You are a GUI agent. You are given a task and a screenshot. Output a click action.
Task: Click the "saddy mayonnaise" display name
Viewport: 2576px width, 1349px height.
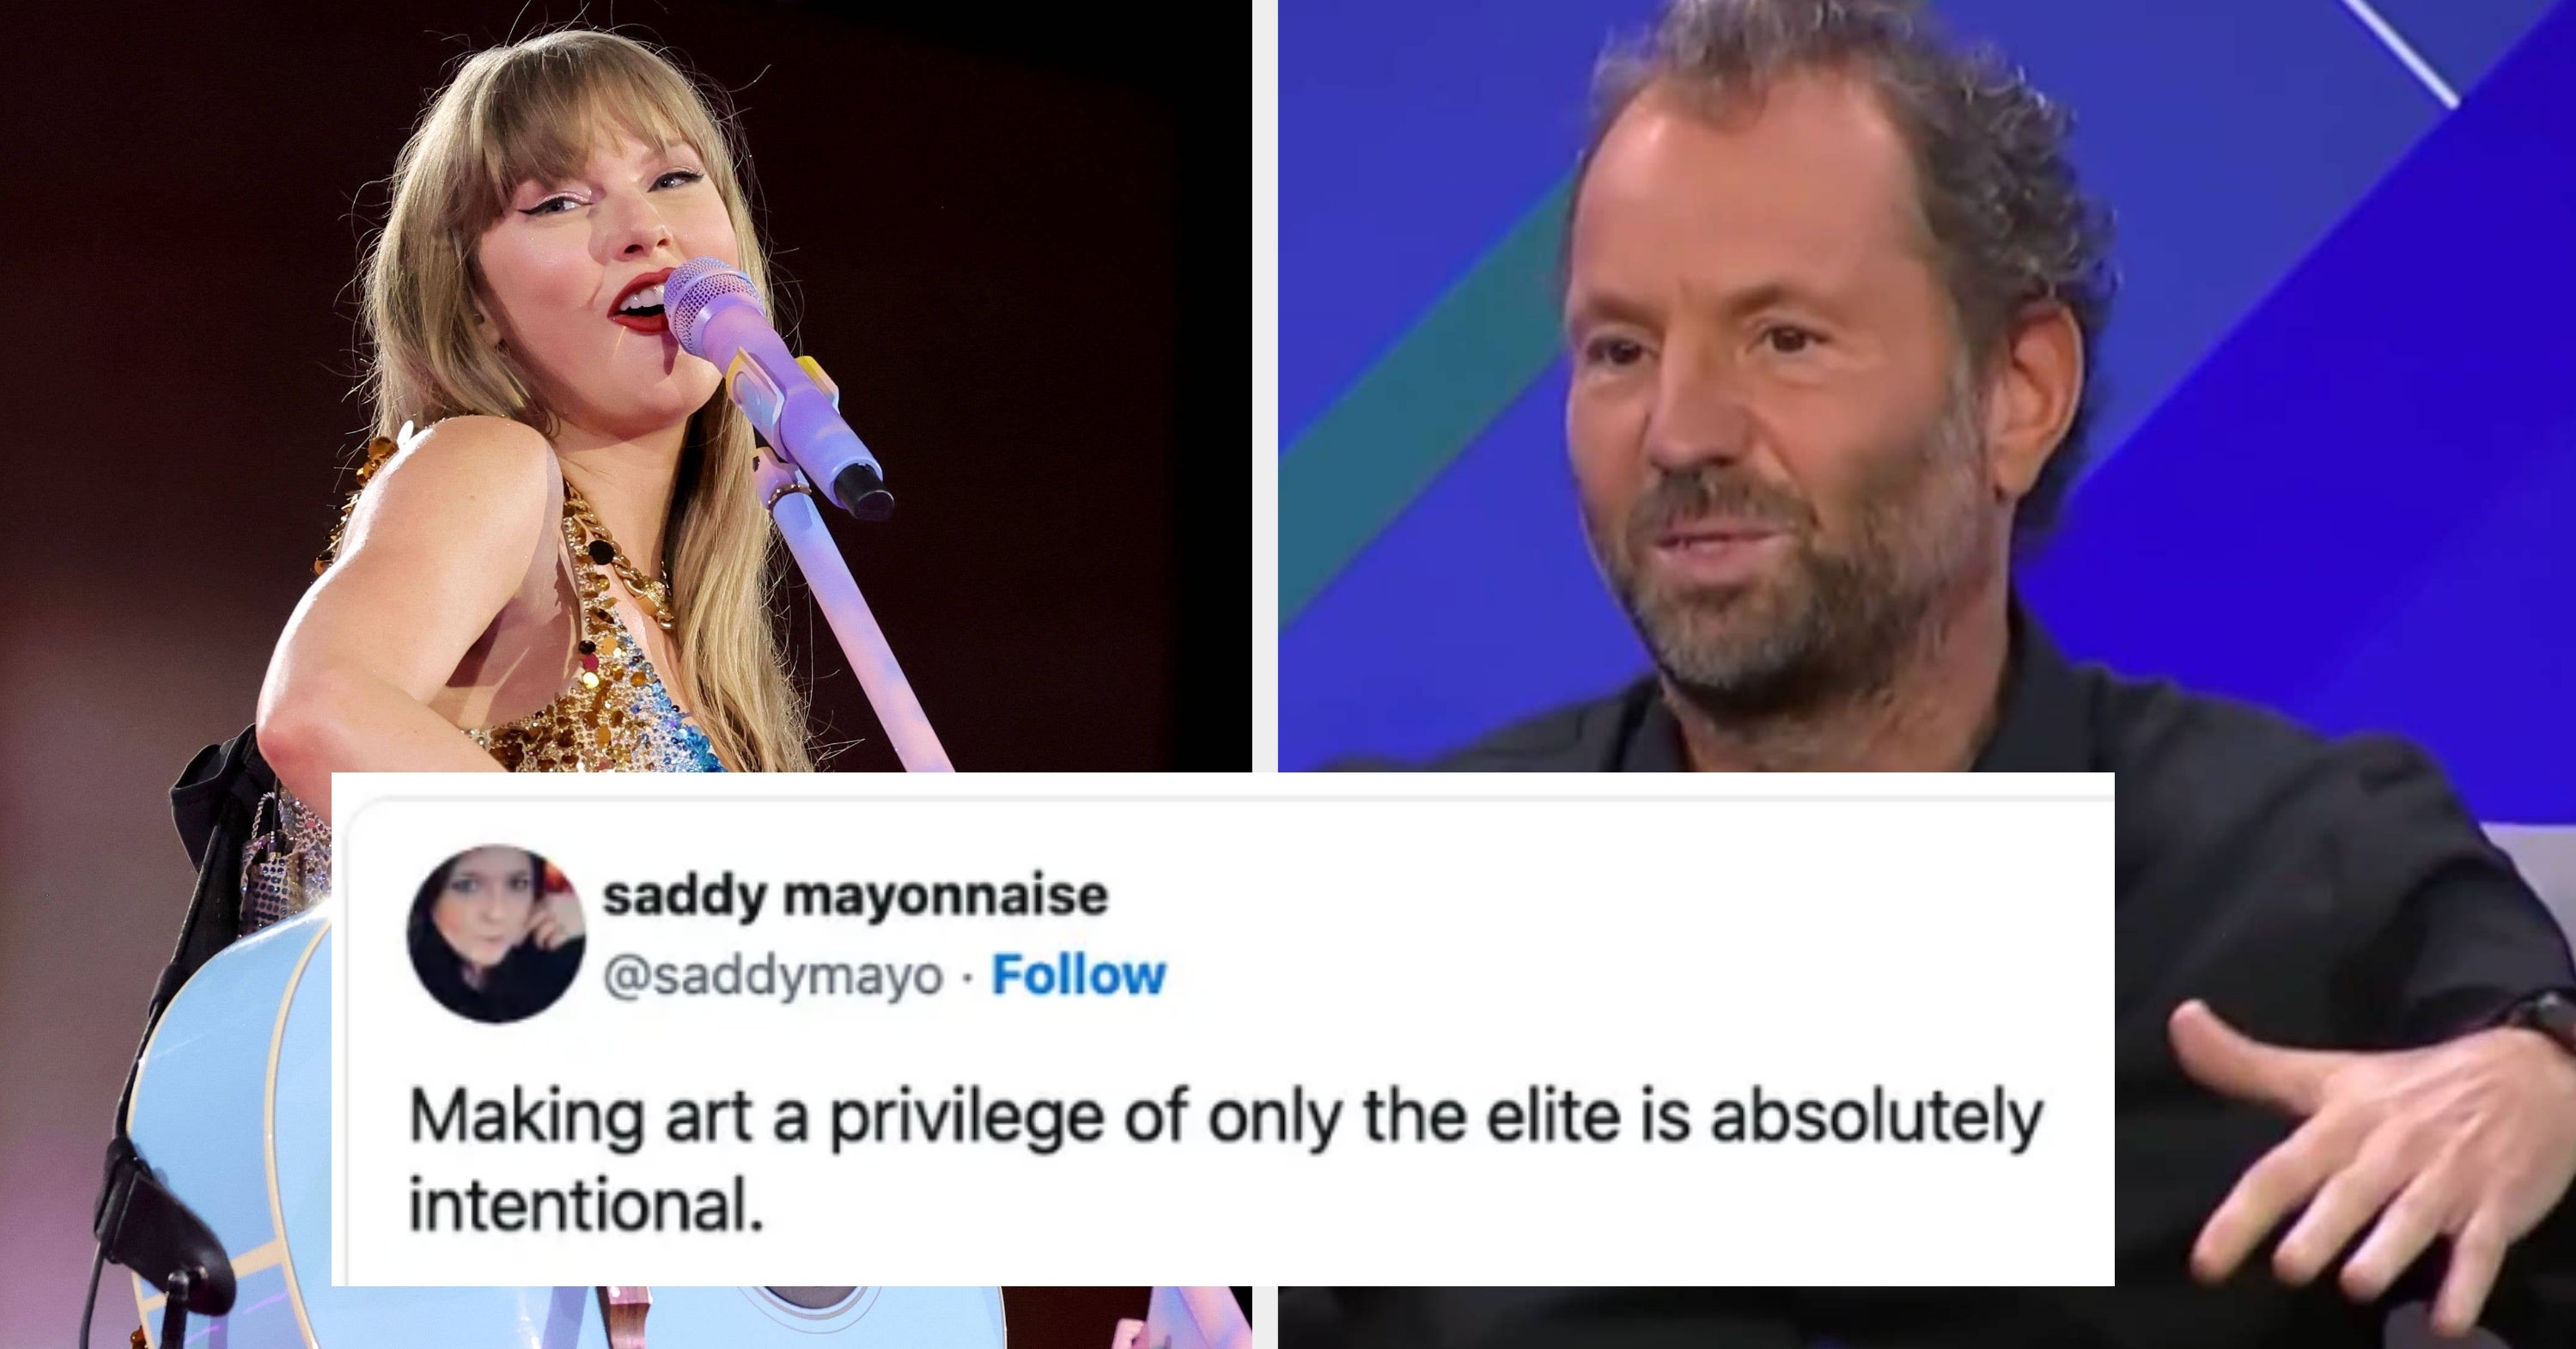tap(855, 895)
